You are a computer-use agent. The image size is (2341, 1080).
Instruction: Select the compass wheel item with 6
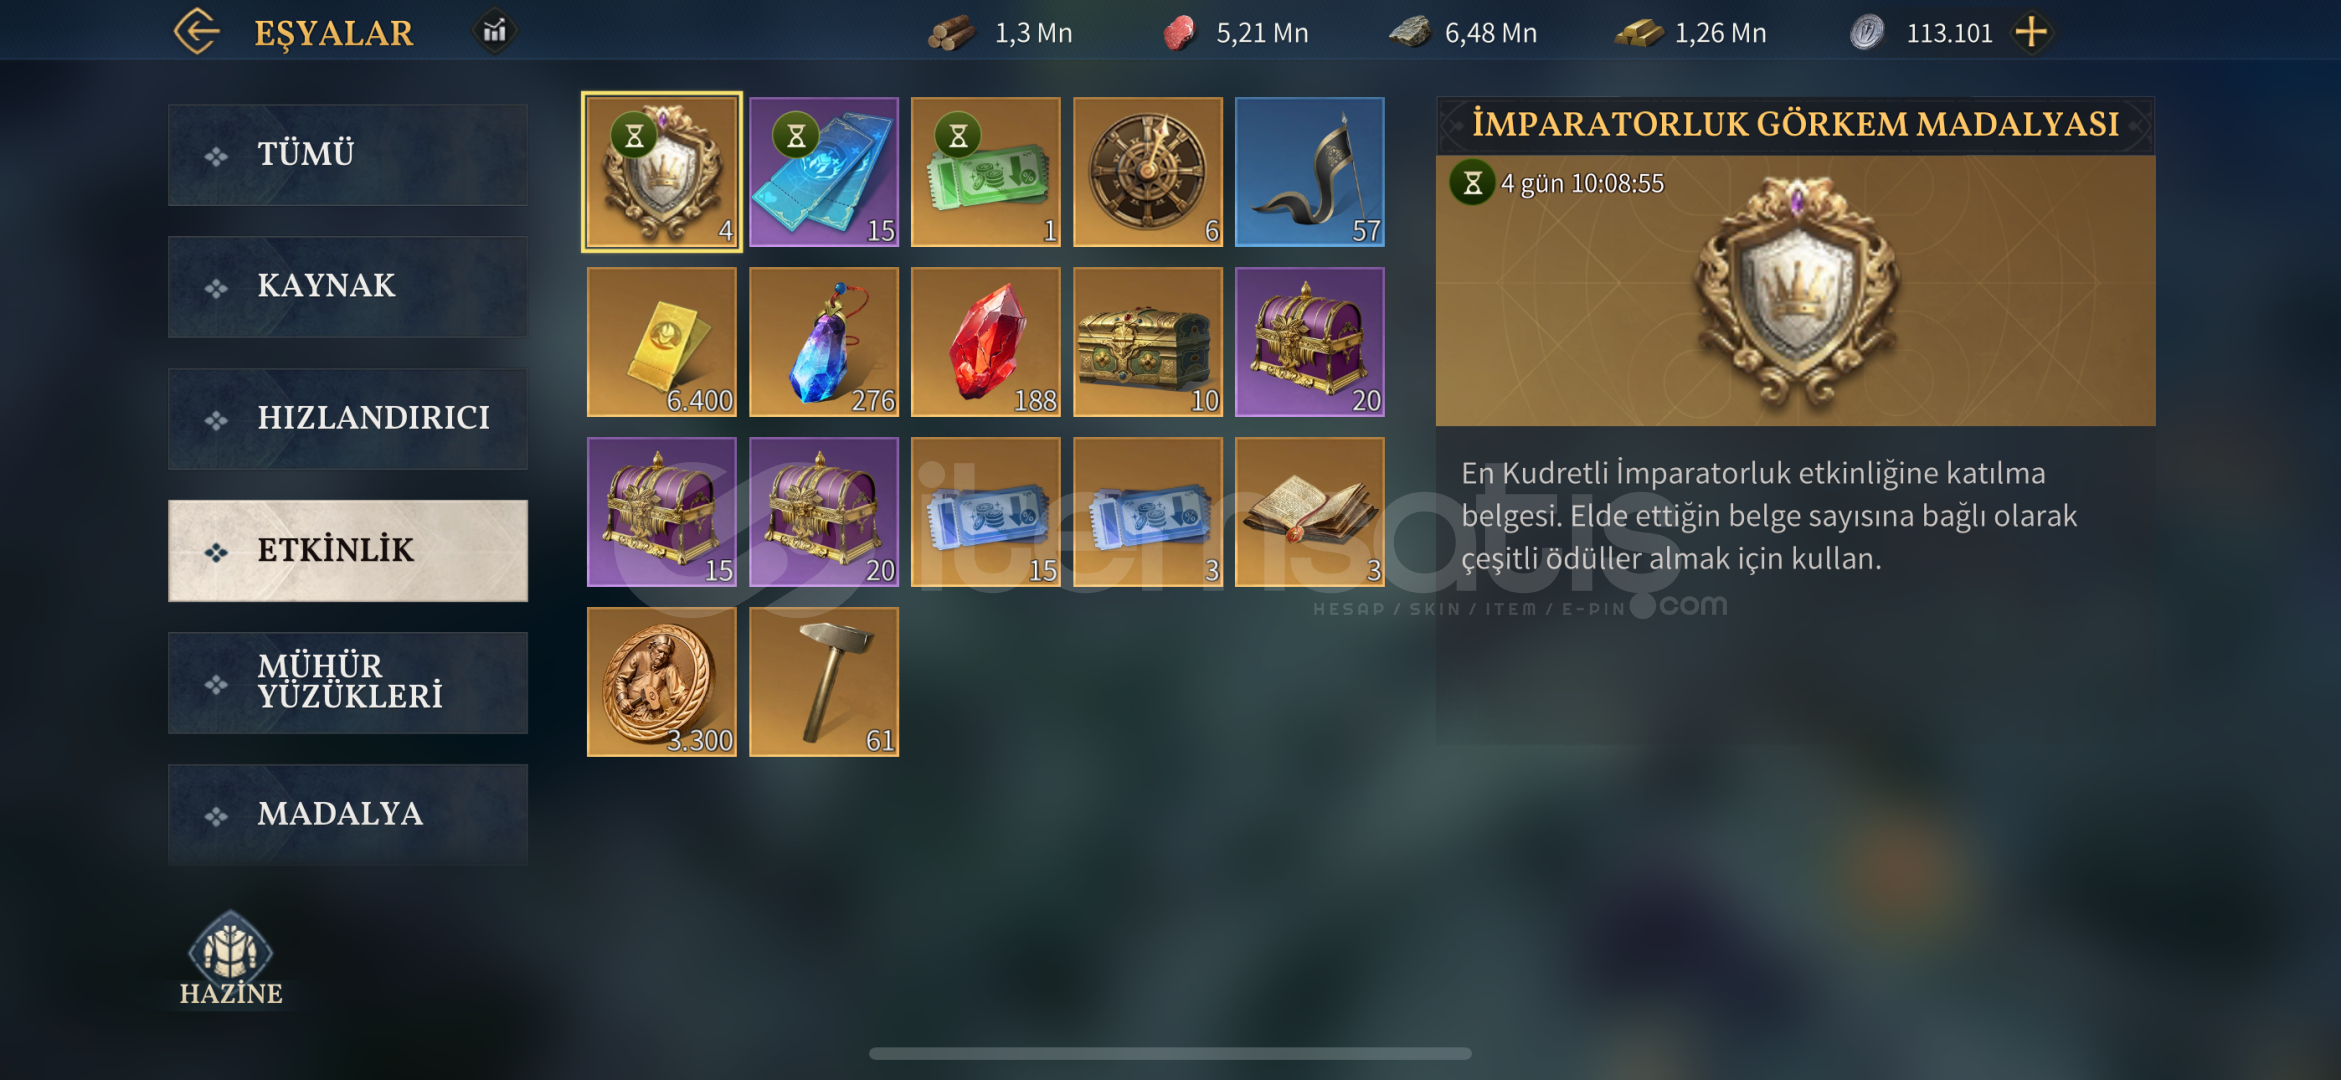(x=1148, y=172)
